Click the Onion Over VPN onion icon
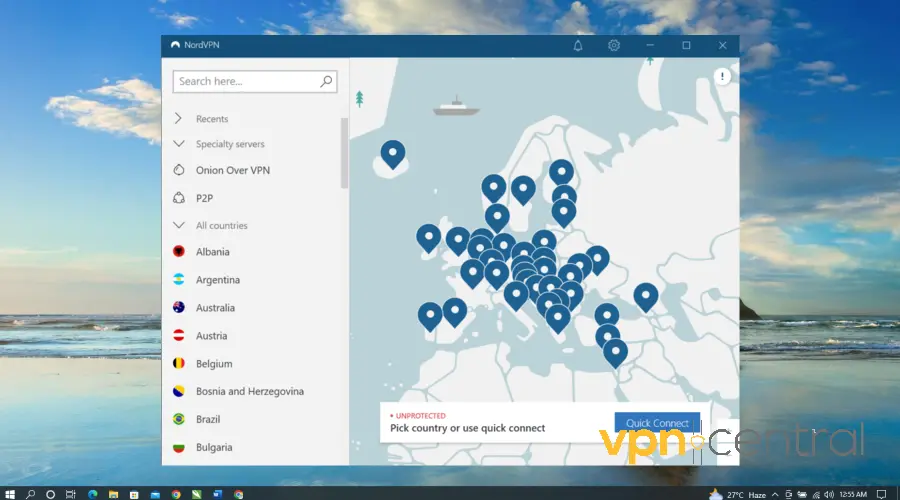 pos(179,170)
